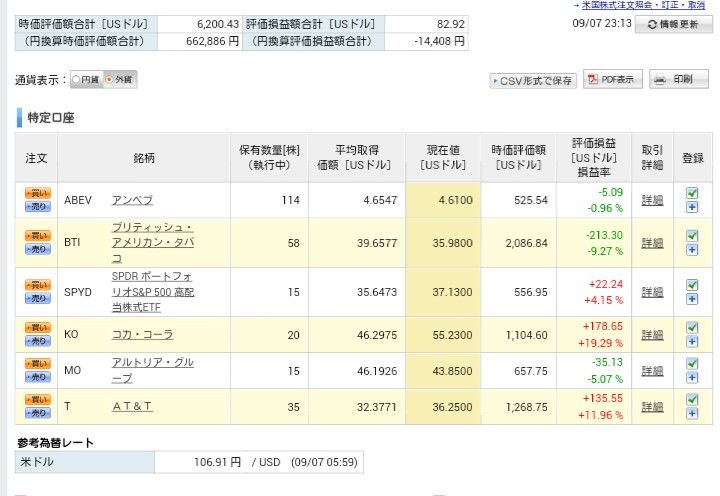Open the アンベブ stock link

tap(132, 200)
